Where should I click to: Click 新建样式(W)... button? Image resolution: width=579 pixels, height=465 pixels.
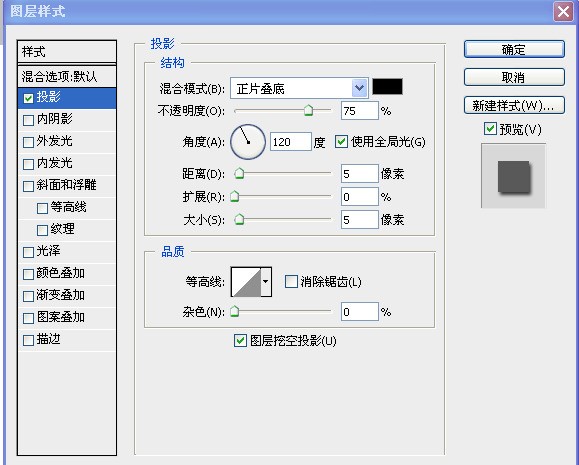(514, 105)
